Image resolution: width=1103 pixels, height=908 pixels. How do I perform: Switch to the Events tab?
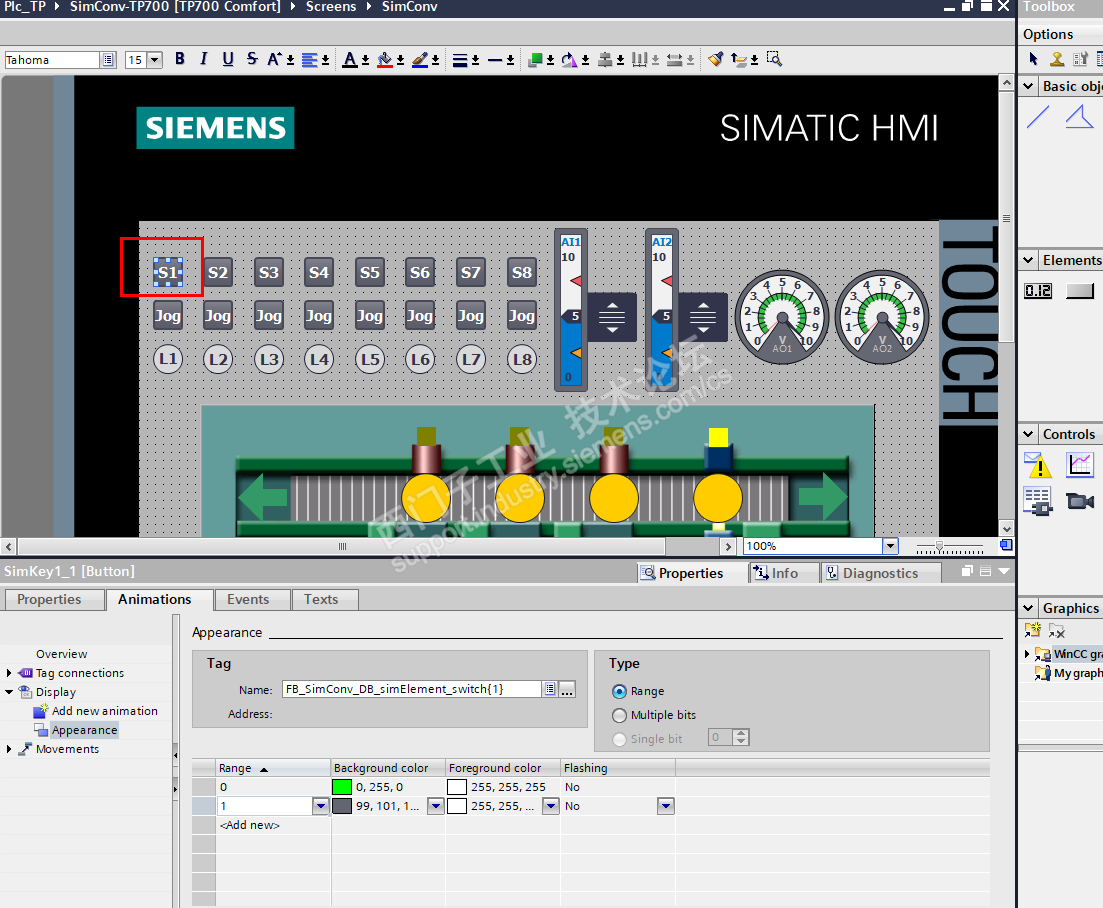coord(248,599)
